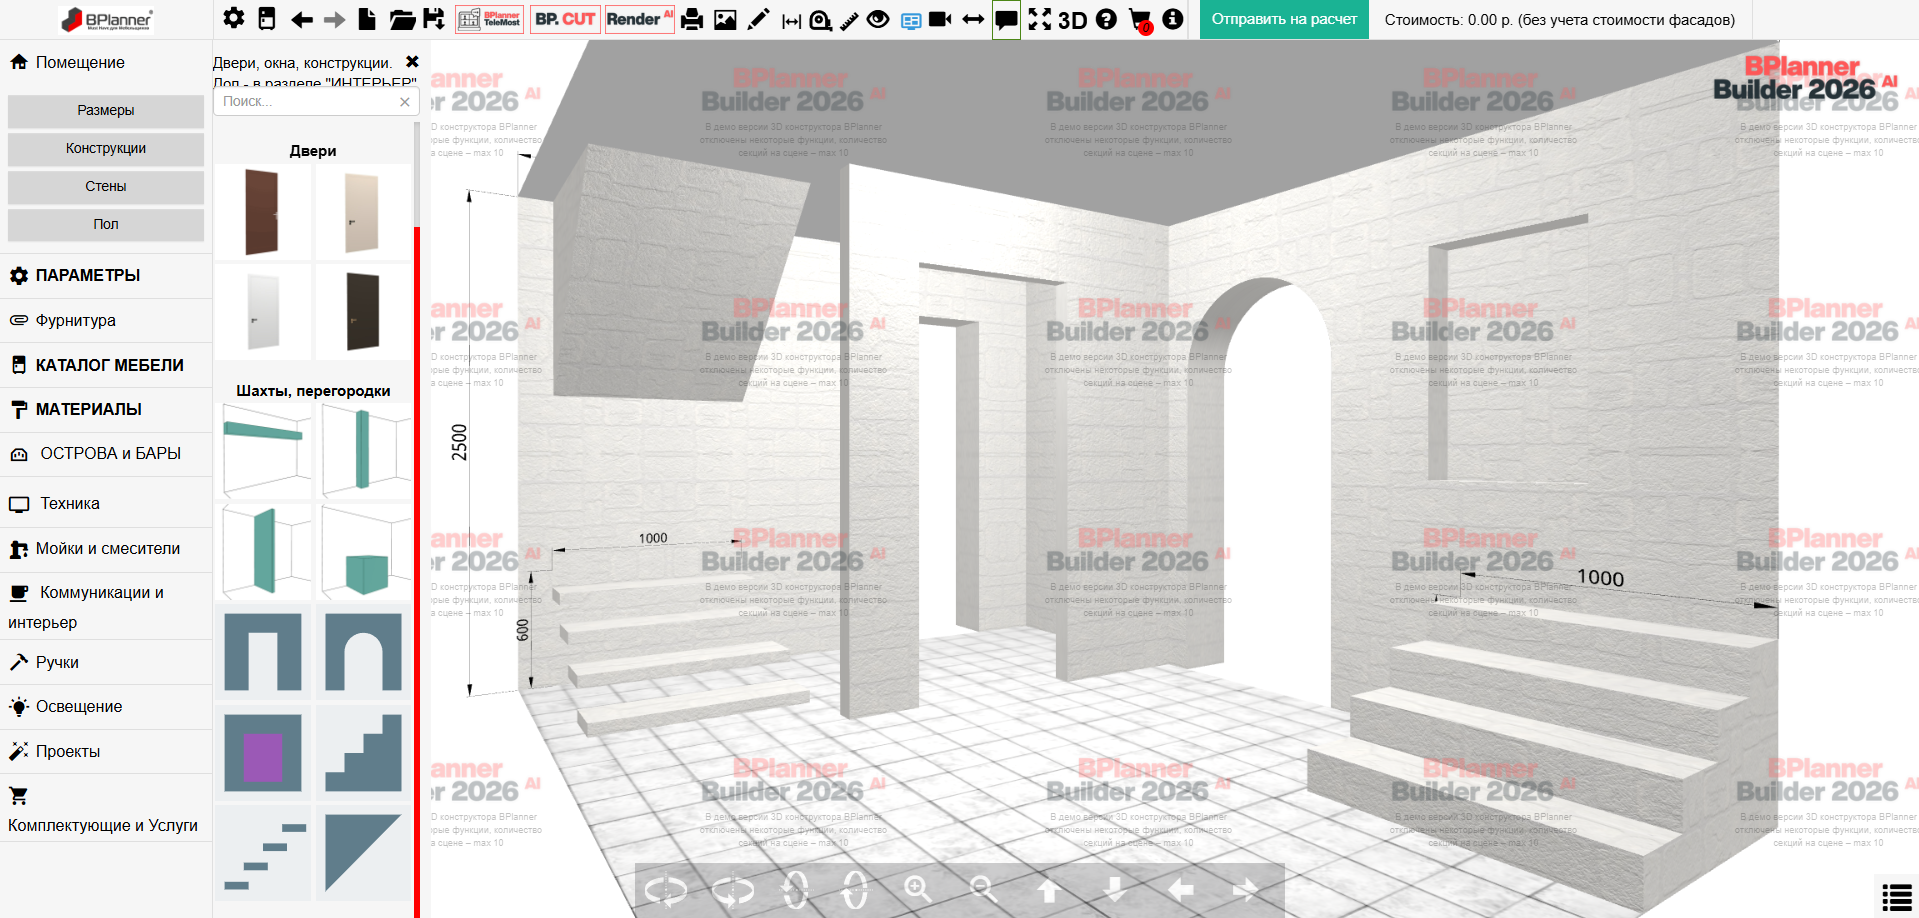1919x918 pixels.
Task: Open the list menu icon bottom-right
Action: [x=1897, y=897]
